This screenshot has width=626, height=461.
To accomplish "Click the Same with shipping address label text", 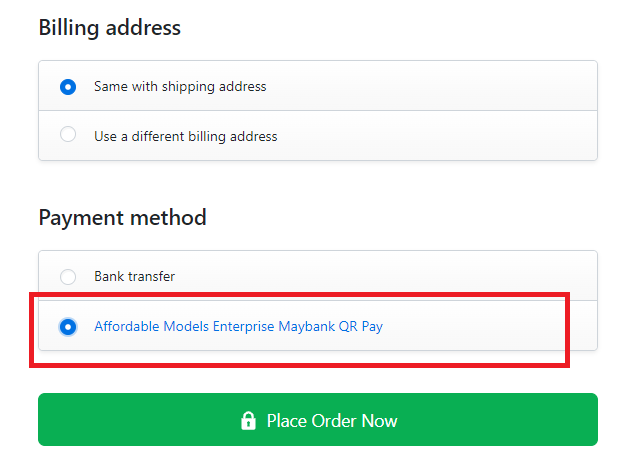I will pyautogui.click(x=180, y=87).
